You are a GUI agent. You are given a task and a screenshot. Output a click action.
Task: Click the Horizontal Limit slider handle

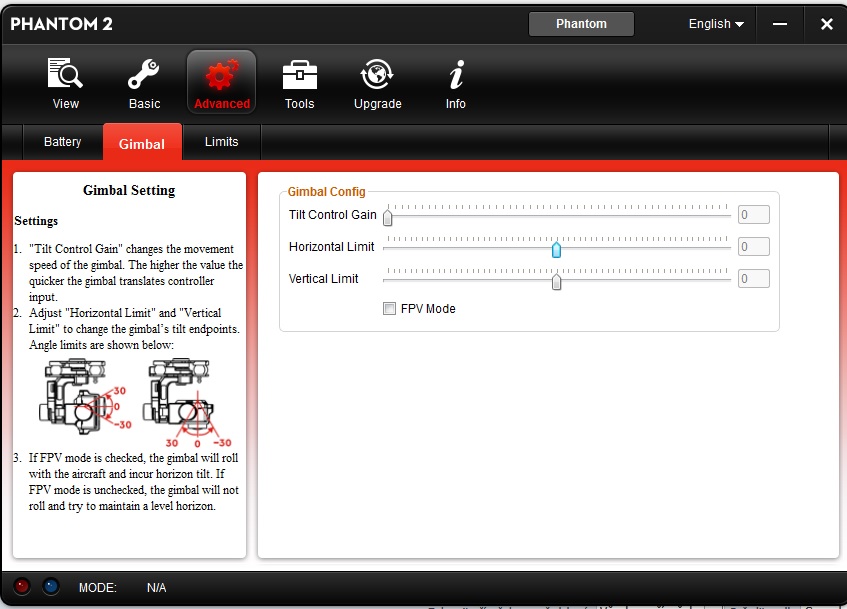(x=556, y=249)
